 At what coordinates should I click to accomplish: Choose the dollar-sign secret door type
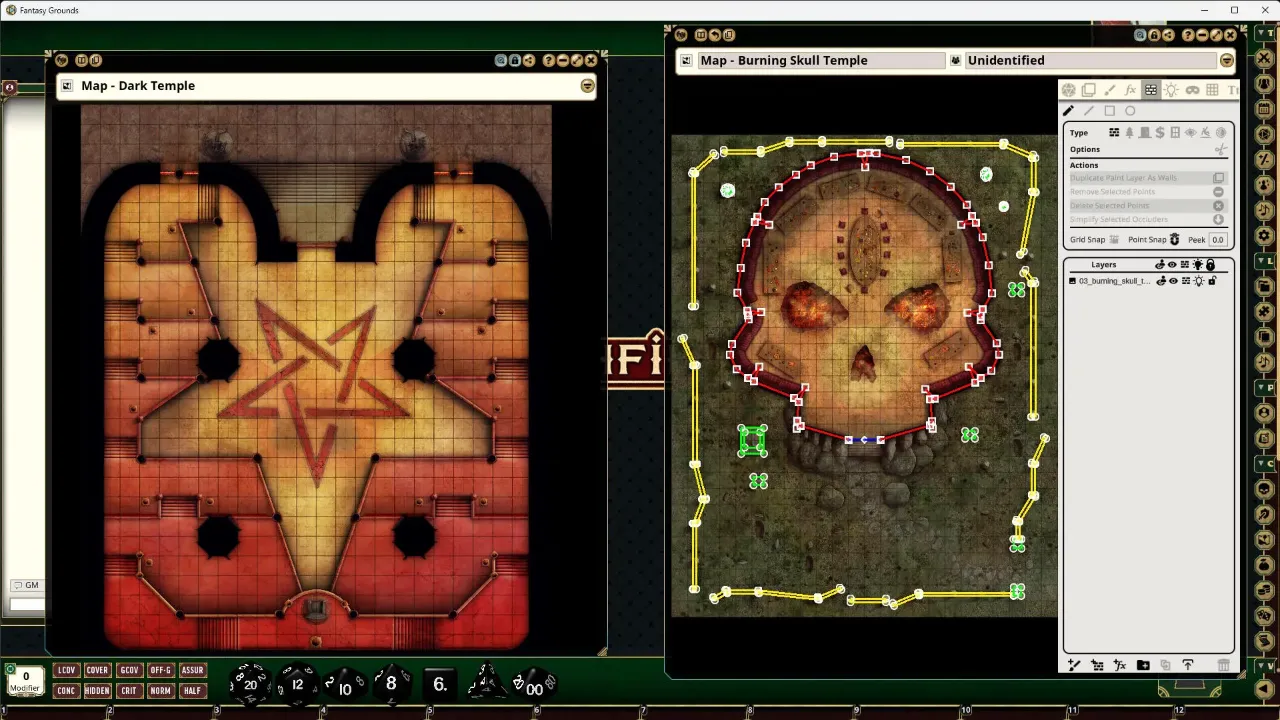click(x=1160, y=132)
